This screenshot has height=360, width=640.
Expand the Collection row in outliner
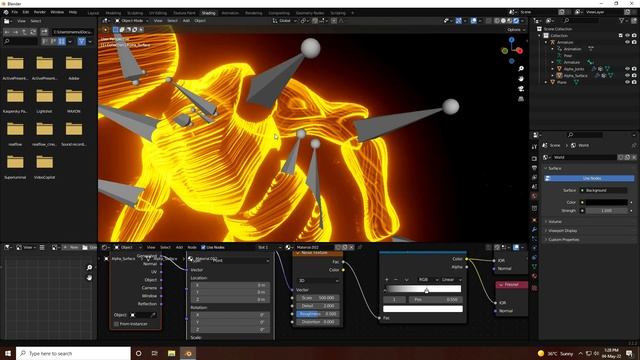click(x=539, y=36)
